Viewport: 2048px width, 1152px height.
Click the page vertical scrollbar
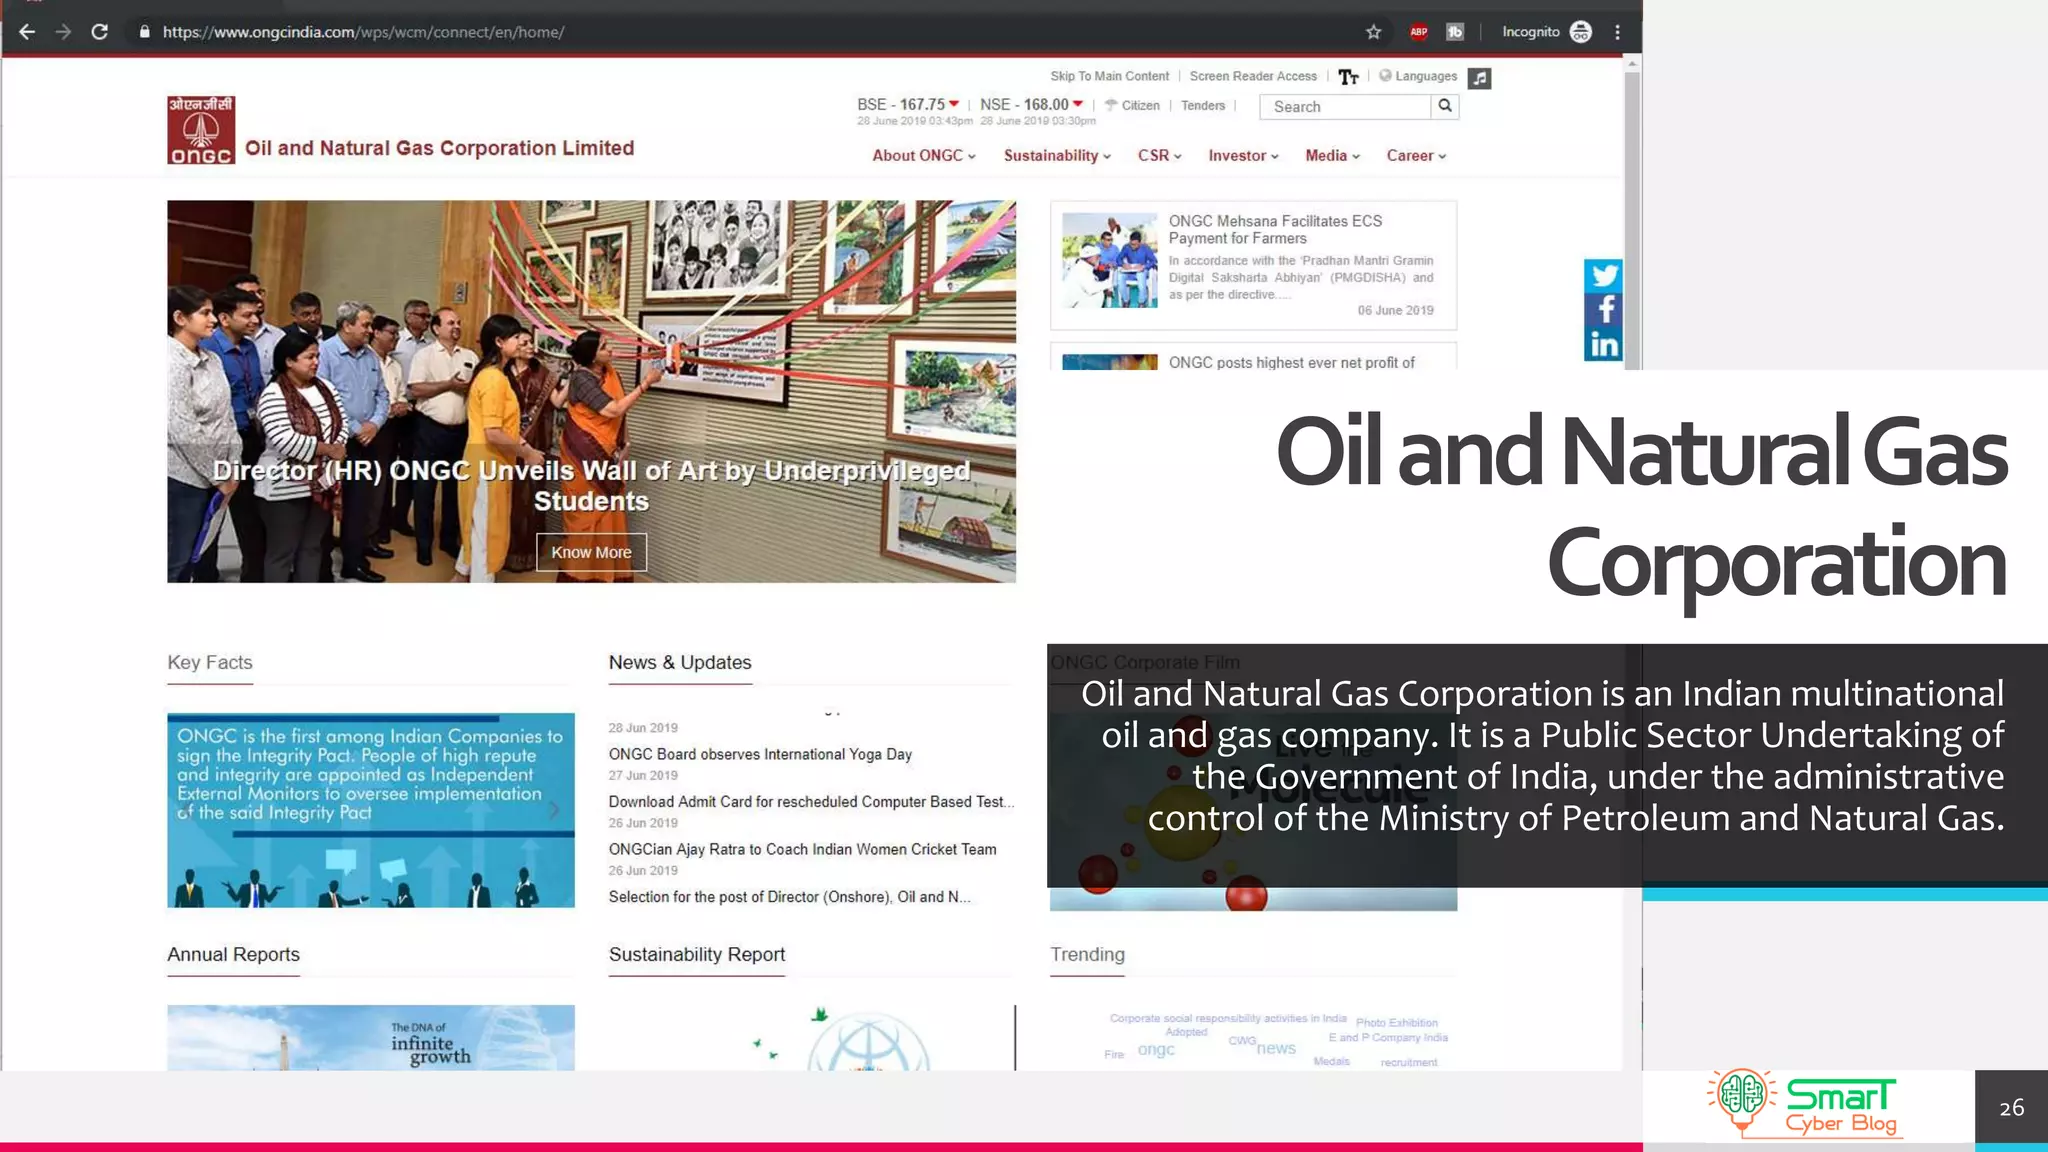1632,220
